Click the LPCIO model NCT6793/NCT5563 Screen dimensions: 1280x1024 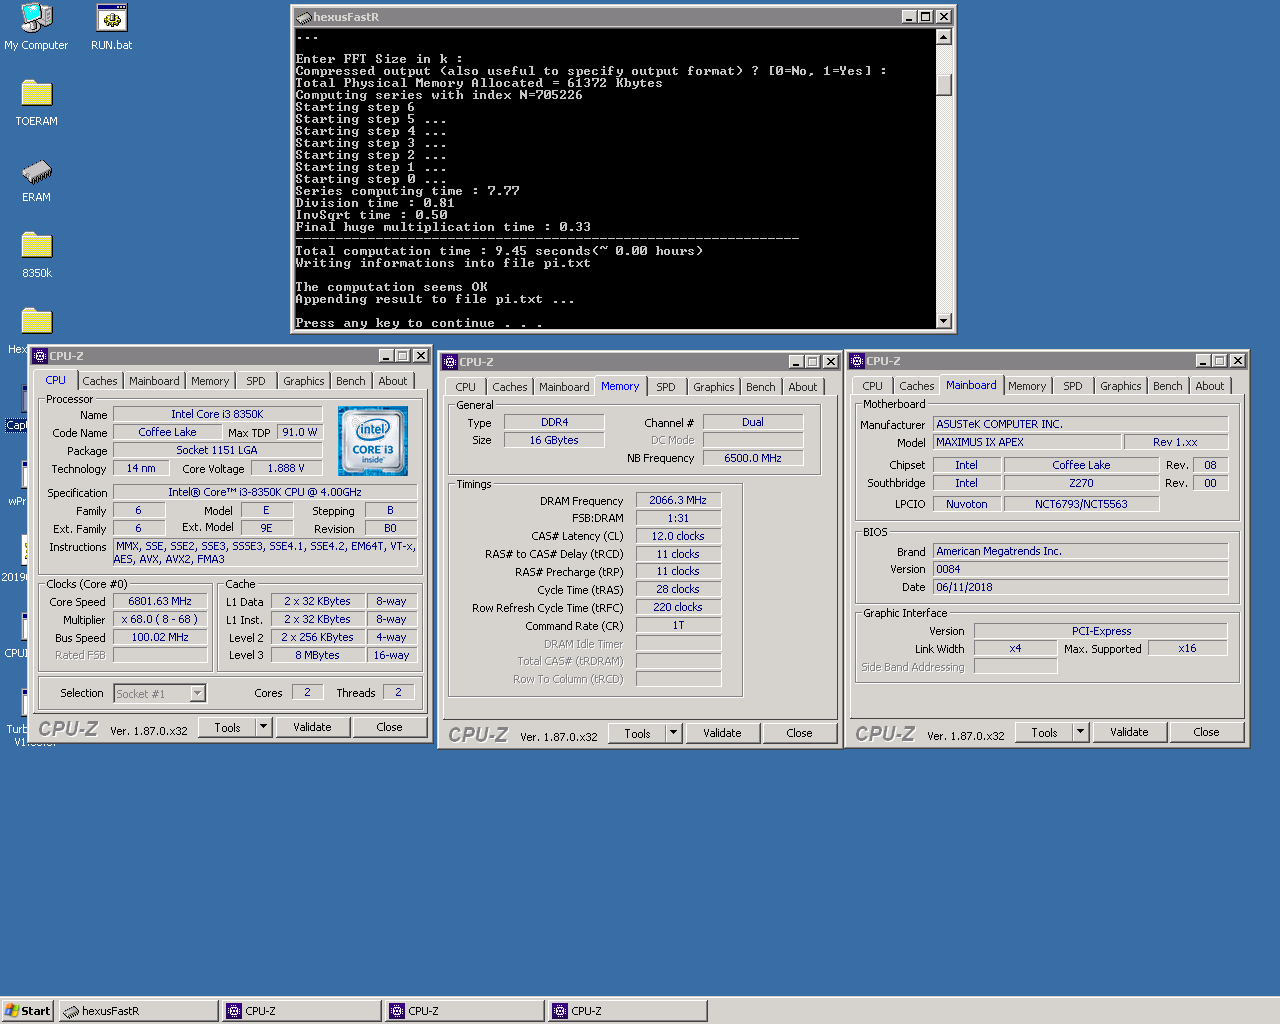coord(1081,504)
